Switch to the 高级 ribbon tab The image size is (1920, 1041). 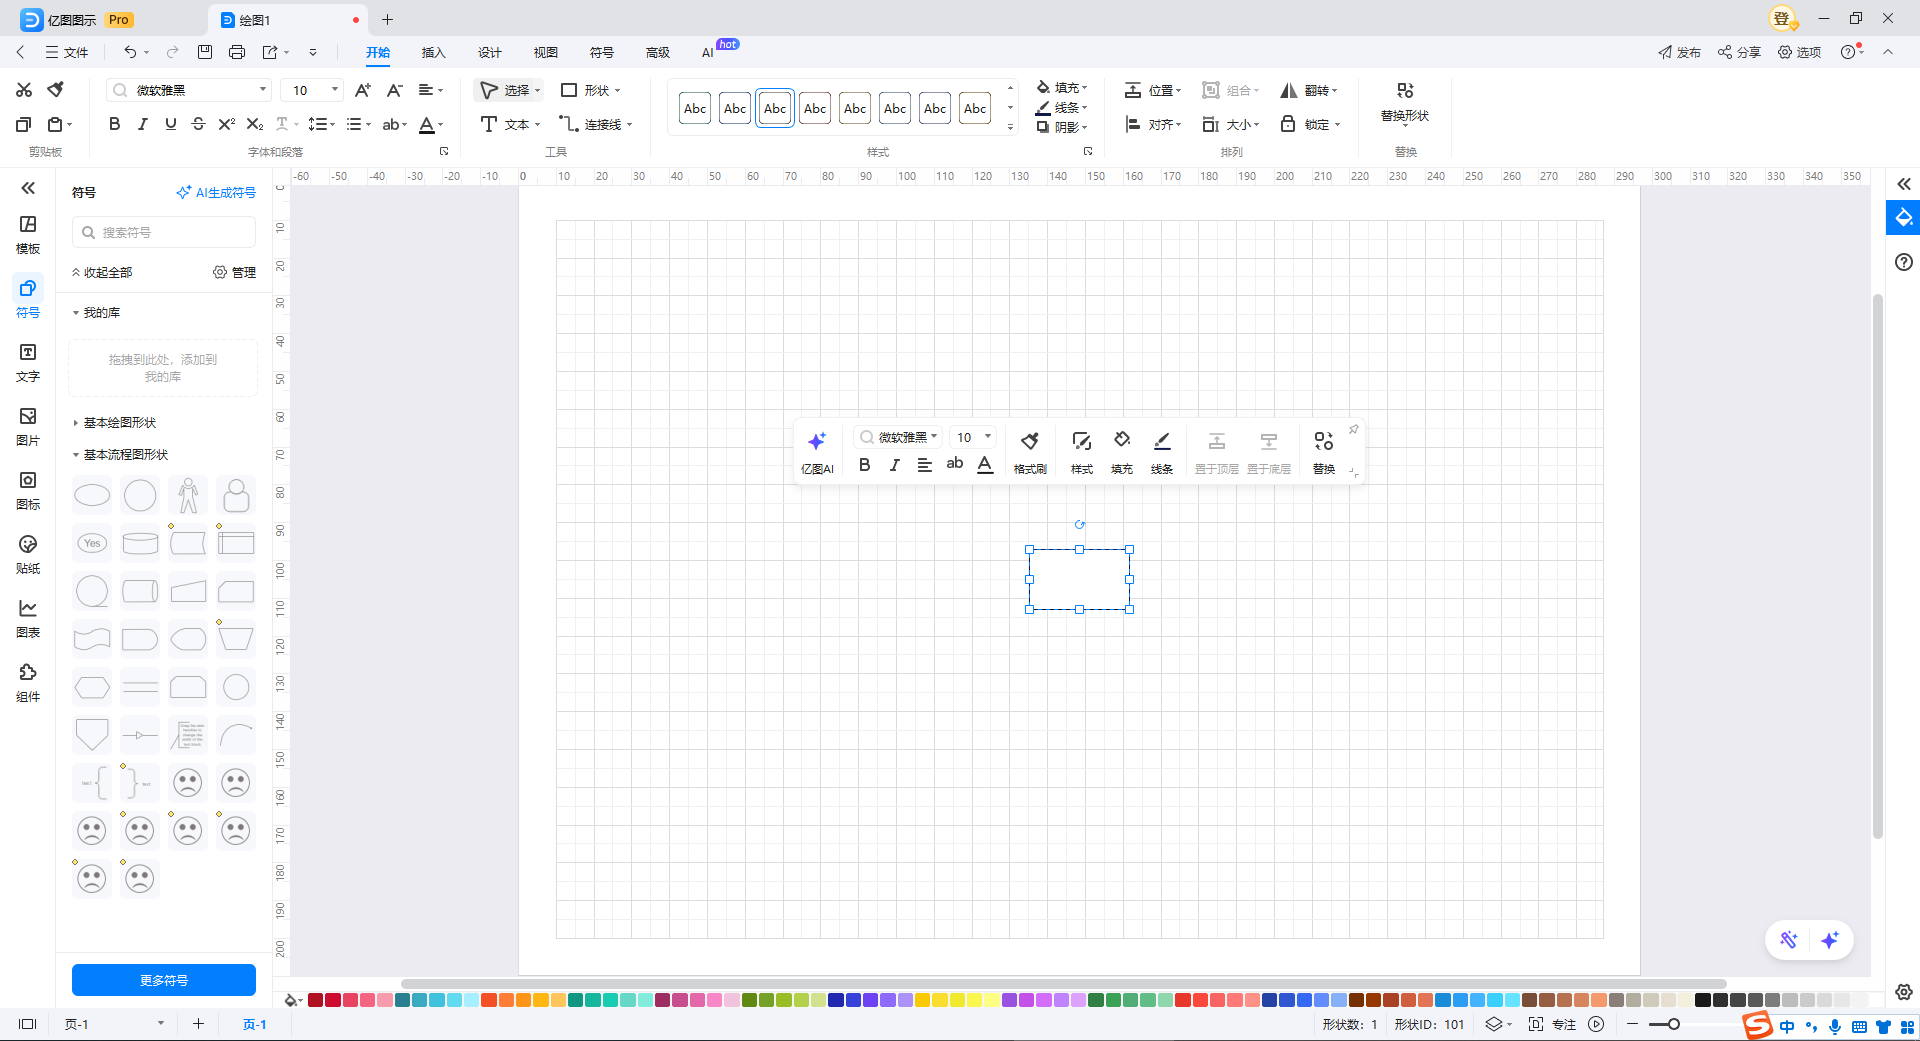[x=658, y=52]
